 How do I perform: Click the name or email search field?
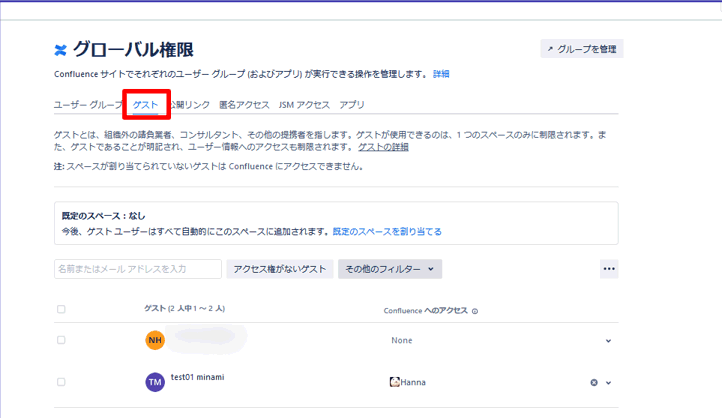coord(137,269)
